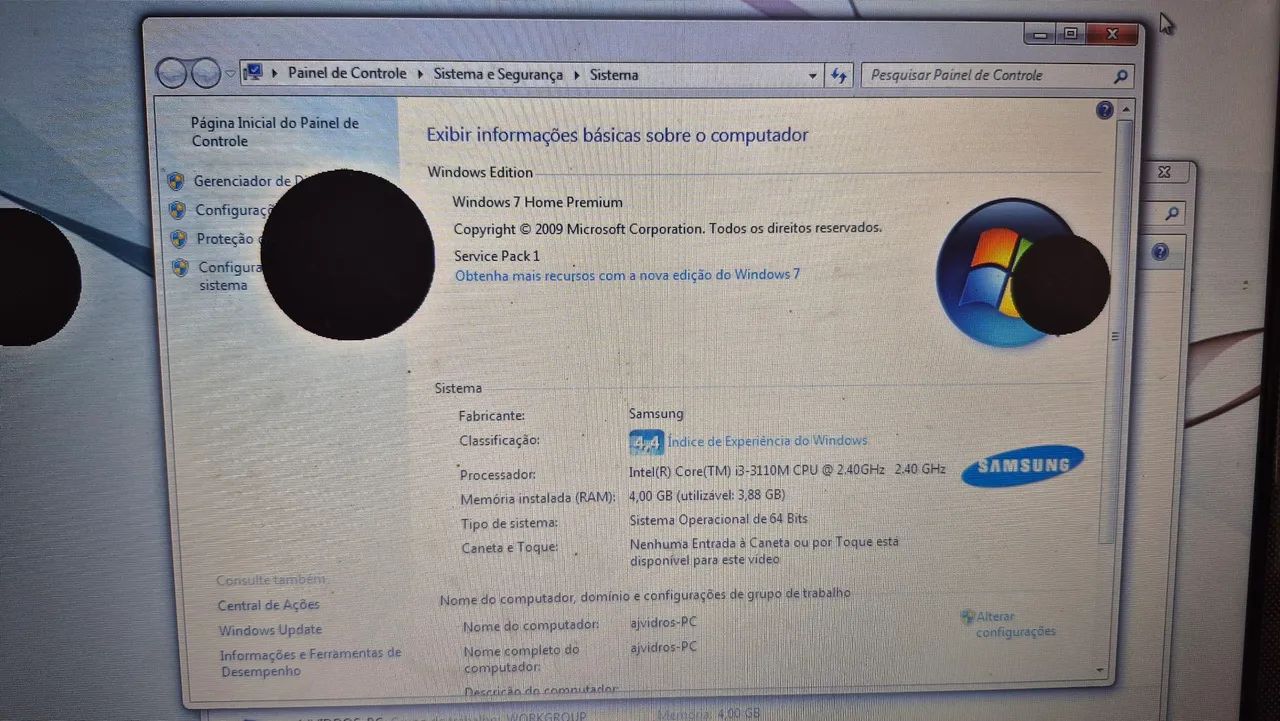The image size is (1280, 721).
Task: Open "Página Inicial do Painel de Controle"
Action: [x=274, y=132]
